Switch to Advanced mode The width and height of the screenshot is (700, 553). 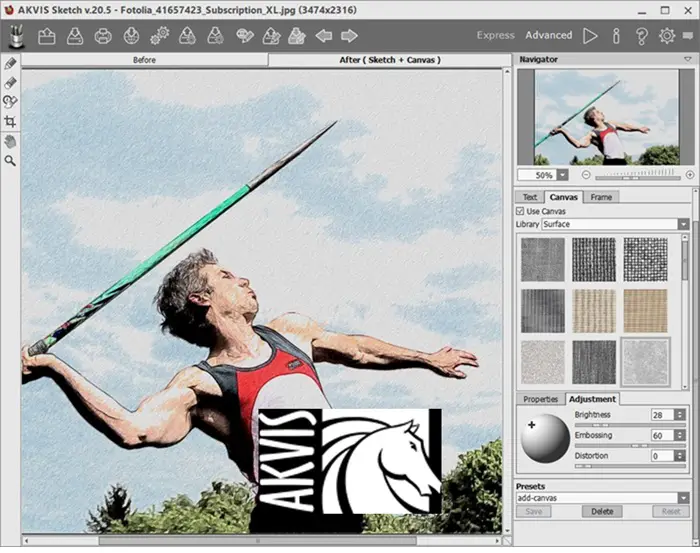pos(549,35)
